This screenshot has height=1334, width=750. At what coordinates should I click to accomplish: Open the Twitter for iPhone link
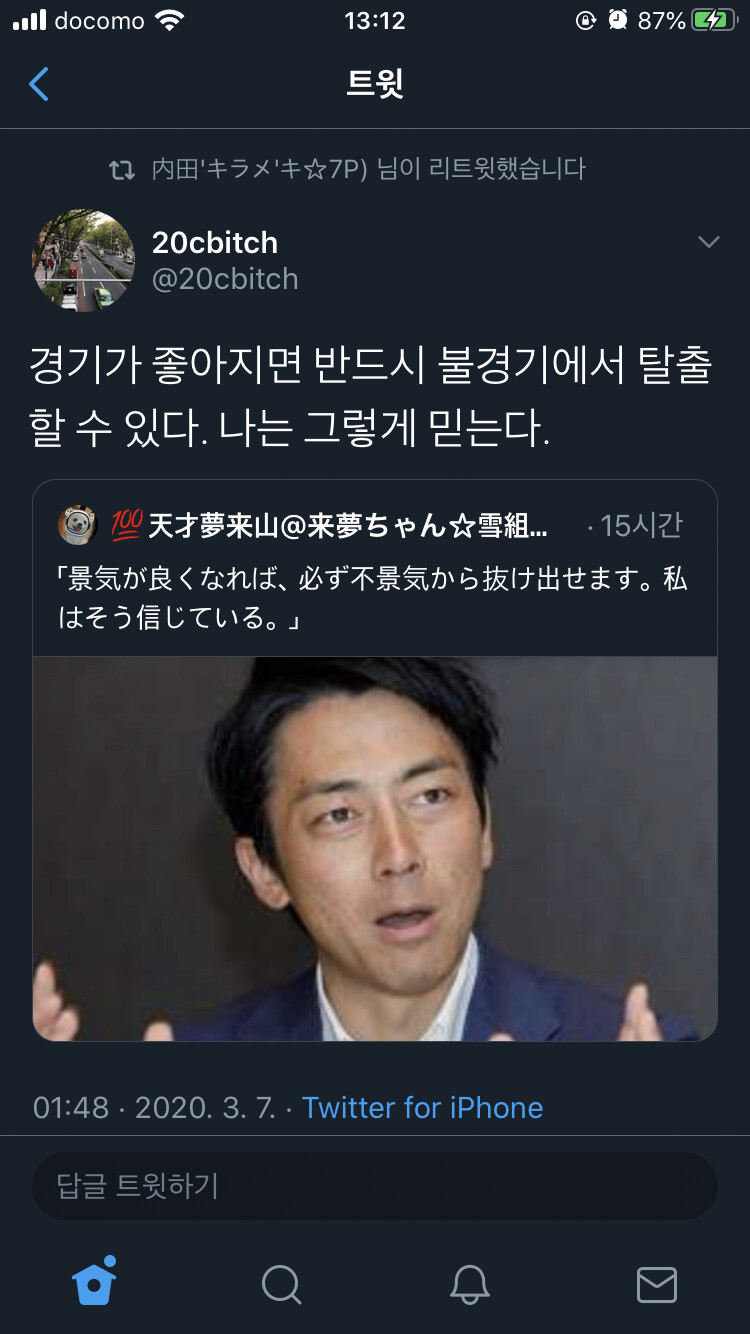coord(422,1108)
